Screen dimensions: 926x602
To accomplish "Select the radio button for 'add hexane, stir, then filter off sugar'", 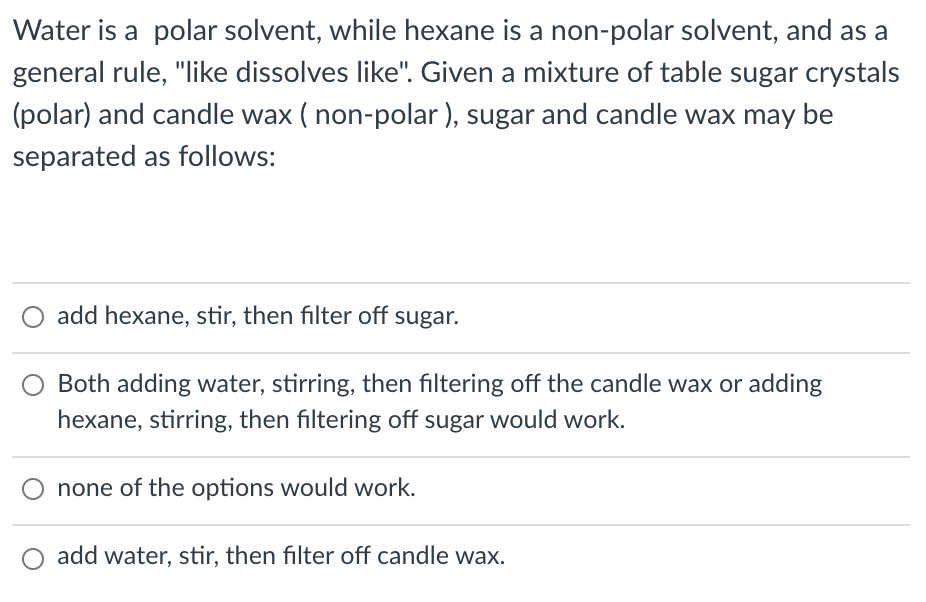I will [x=33, y=316].
